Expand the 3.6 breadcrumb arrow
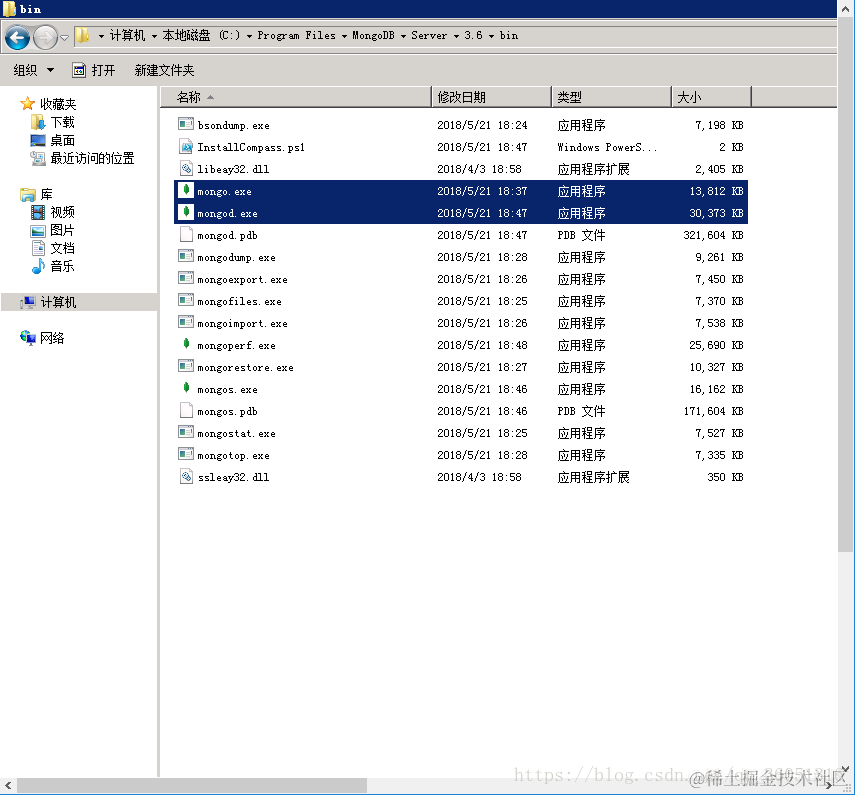The height and width of the screenshot is (795, 855). (491, 36)
